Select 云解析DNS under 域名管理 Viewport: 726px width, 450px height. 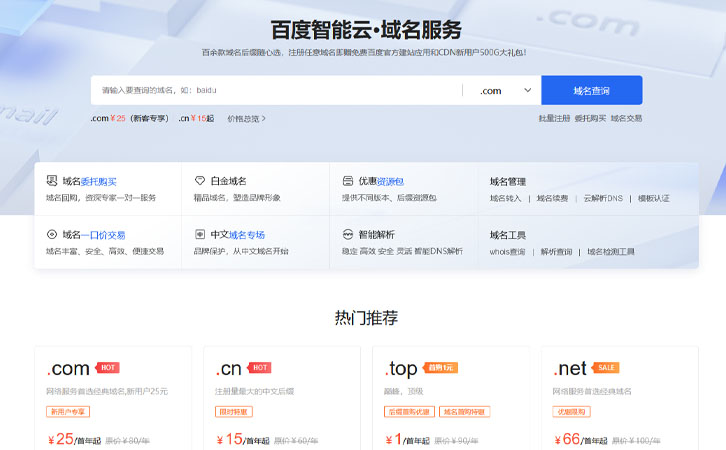pos(603,198)
